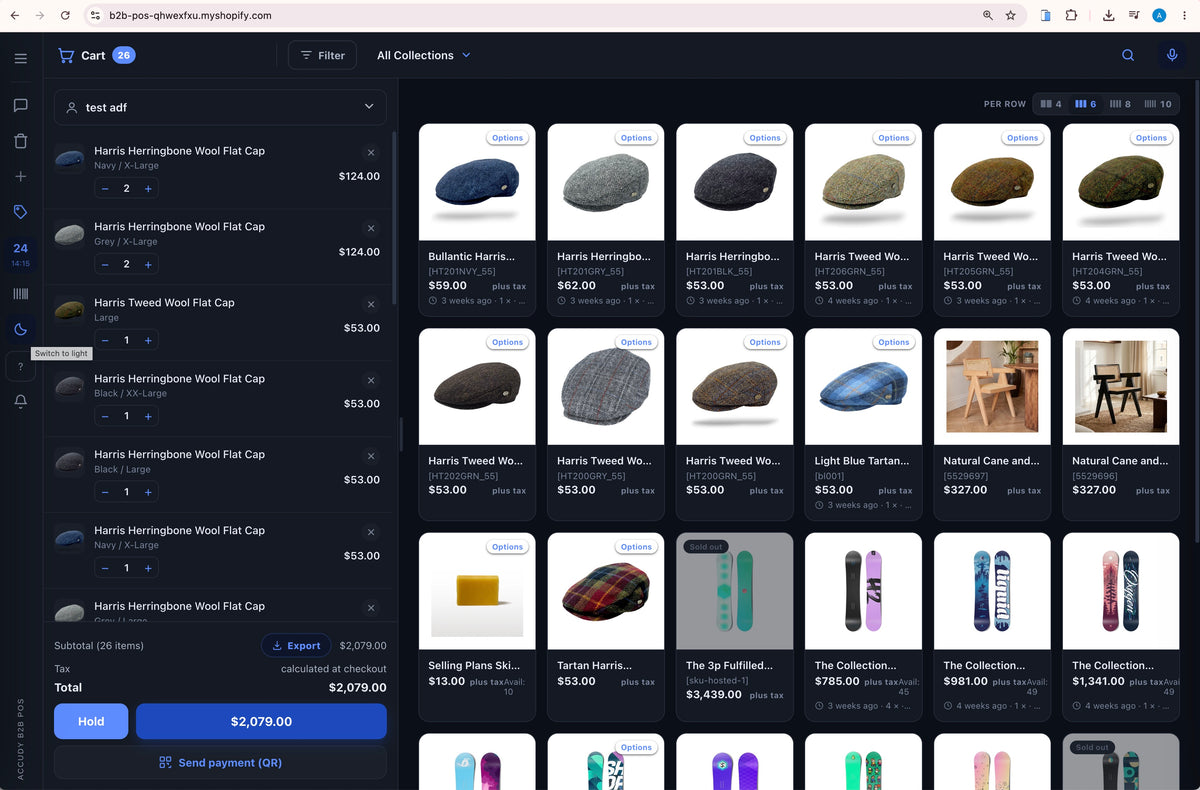The image size is (1200, 790).
Task: Click the Cart icon header
Action: 66,56
